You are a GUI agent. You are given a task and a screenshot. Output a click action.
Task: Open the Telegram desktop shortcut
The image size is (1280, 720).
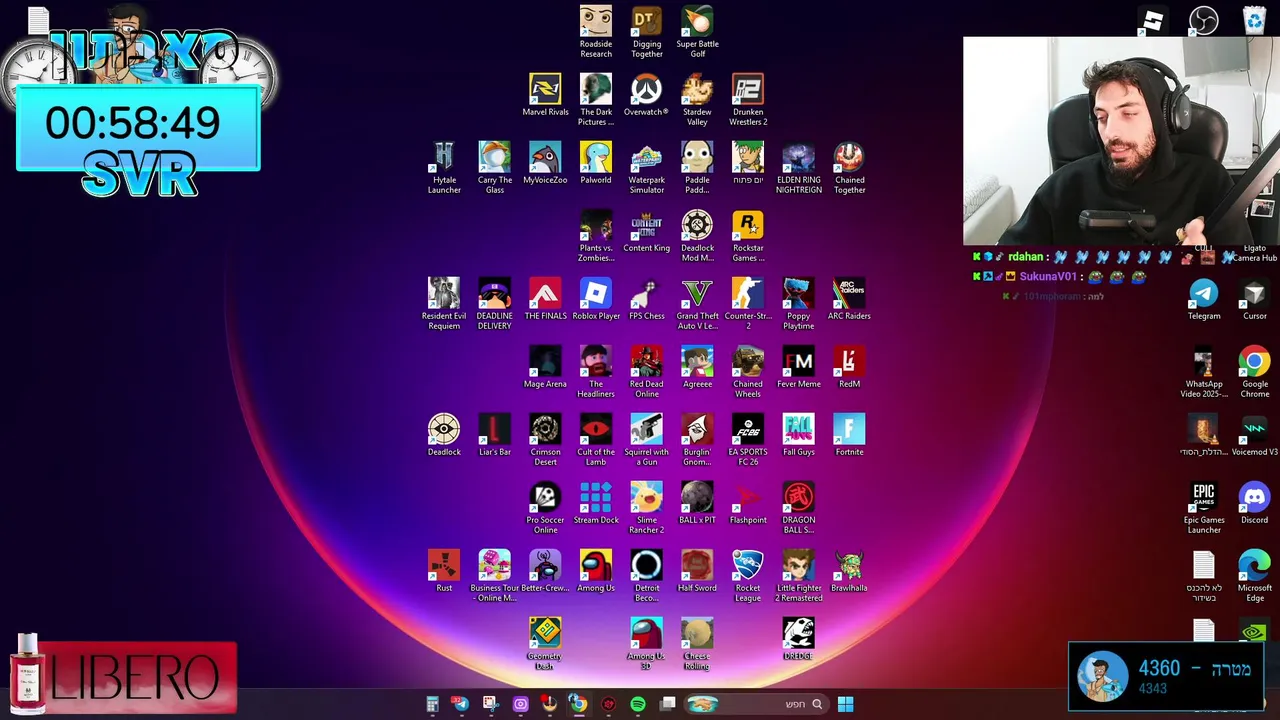tap(1204, 299)
